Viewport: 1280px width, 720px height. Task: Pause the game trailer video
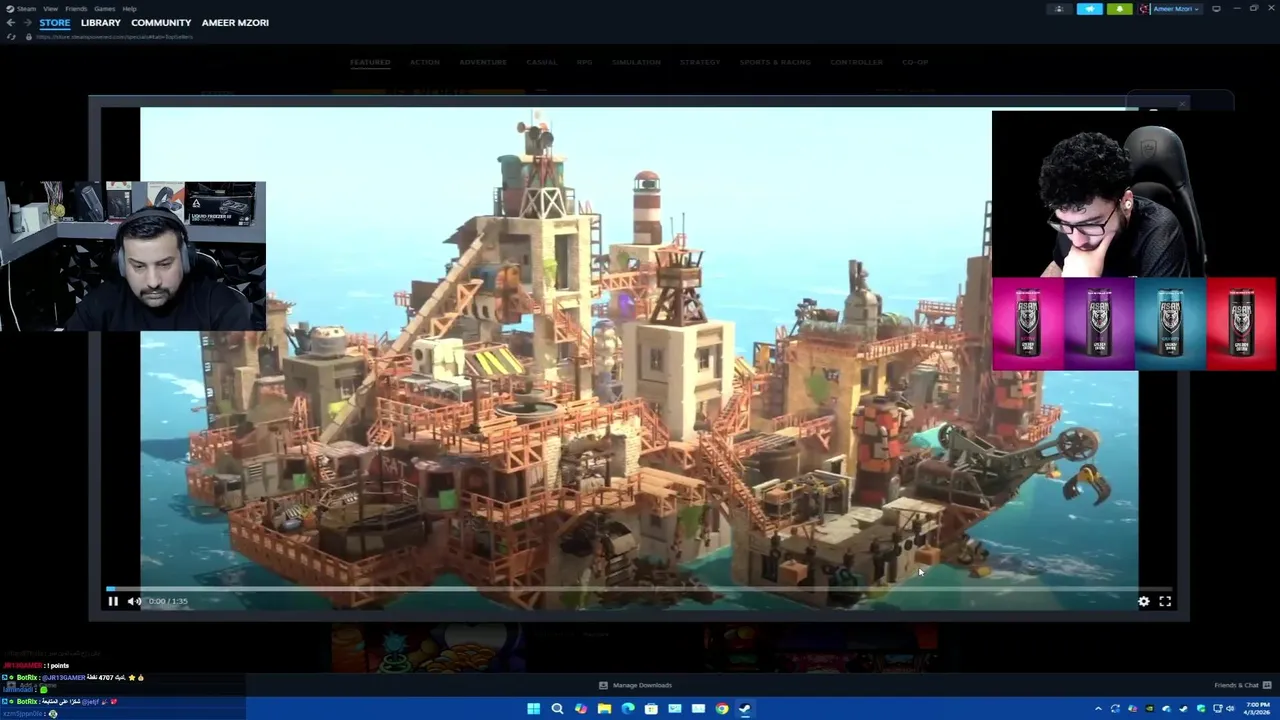pyautogui.click(x=113, y=601)
